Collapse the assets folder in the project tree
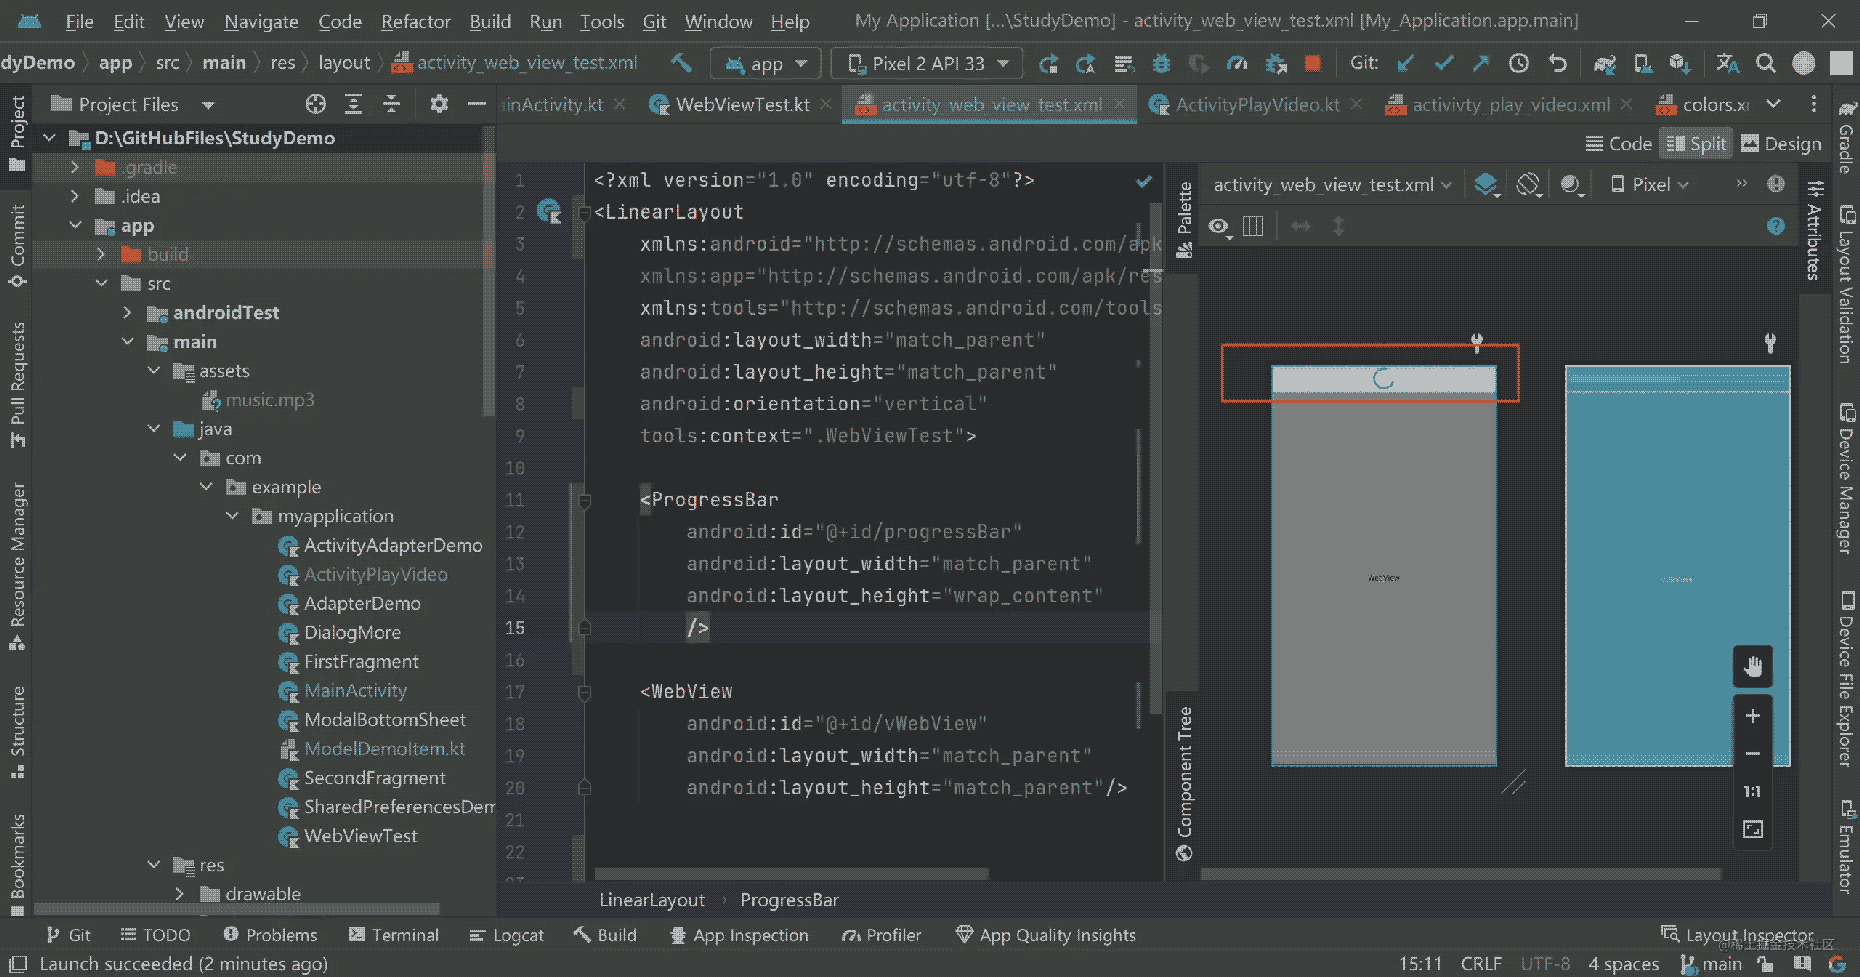The image size is (1860, 977). pyautogui.click(x=154, y=371)
